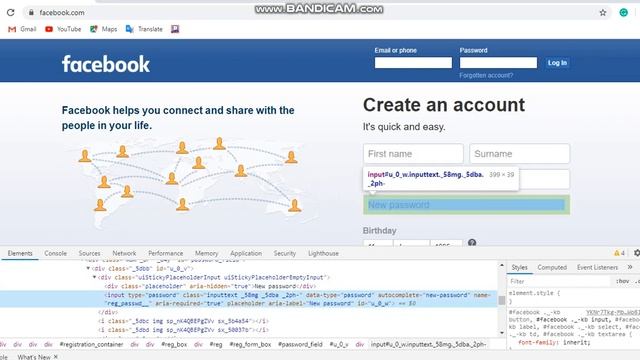Switch to the Elements tab

pyautogui.click(x=20, y=253)
